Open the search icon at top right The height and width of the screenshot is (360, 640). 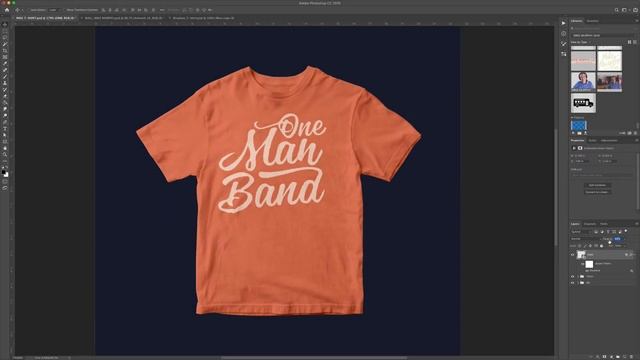617,10
